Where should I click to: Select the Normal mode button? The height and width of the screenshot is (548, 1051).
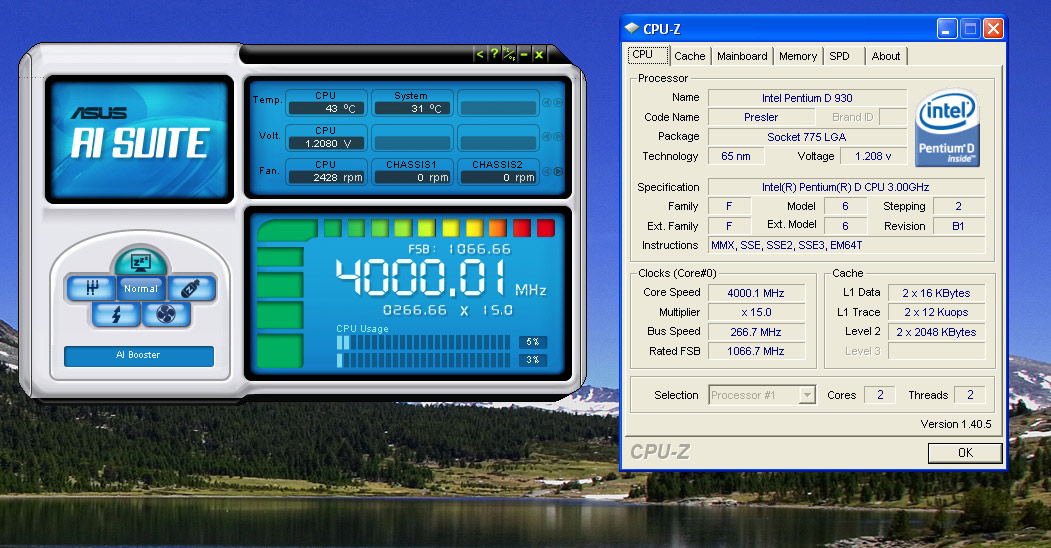click(x=141, y=289)
